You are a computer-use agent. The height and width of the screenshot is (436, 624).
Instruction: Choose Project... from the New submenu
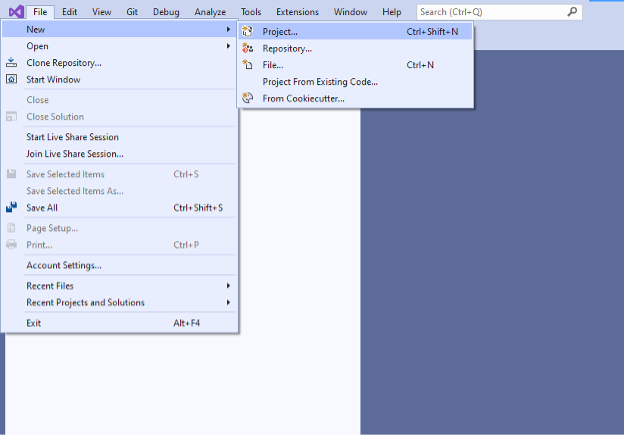pos(355,31)
